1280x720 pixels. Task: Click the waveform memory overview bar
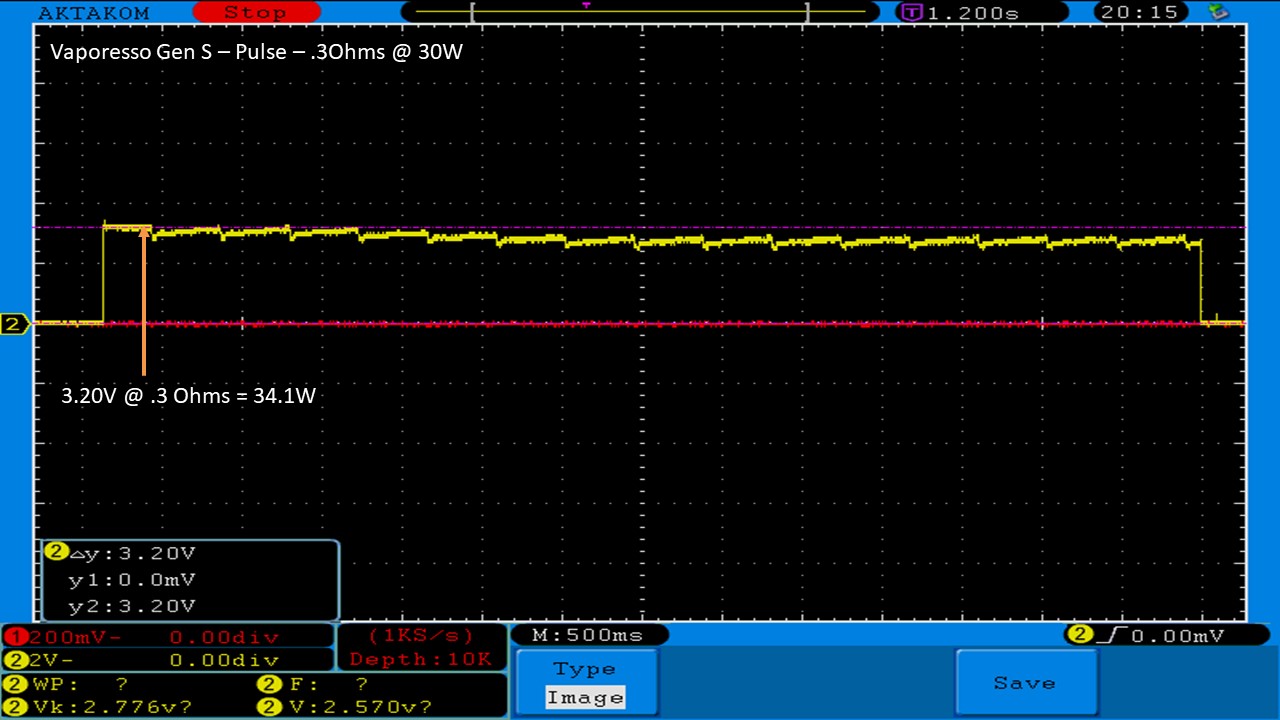(640, 12)
